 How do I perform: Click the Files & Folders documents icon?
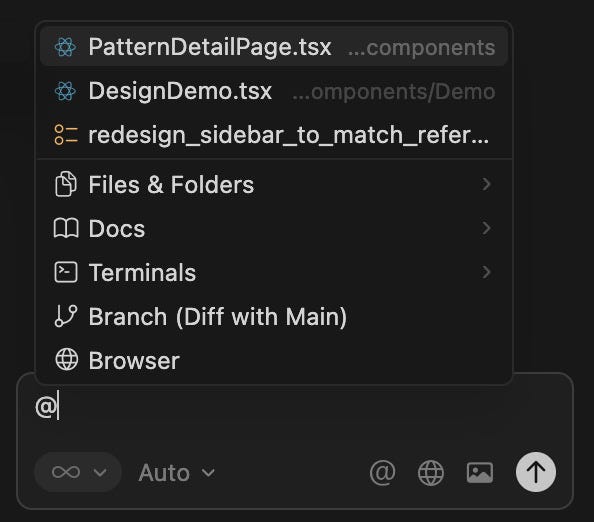(66, 184)
